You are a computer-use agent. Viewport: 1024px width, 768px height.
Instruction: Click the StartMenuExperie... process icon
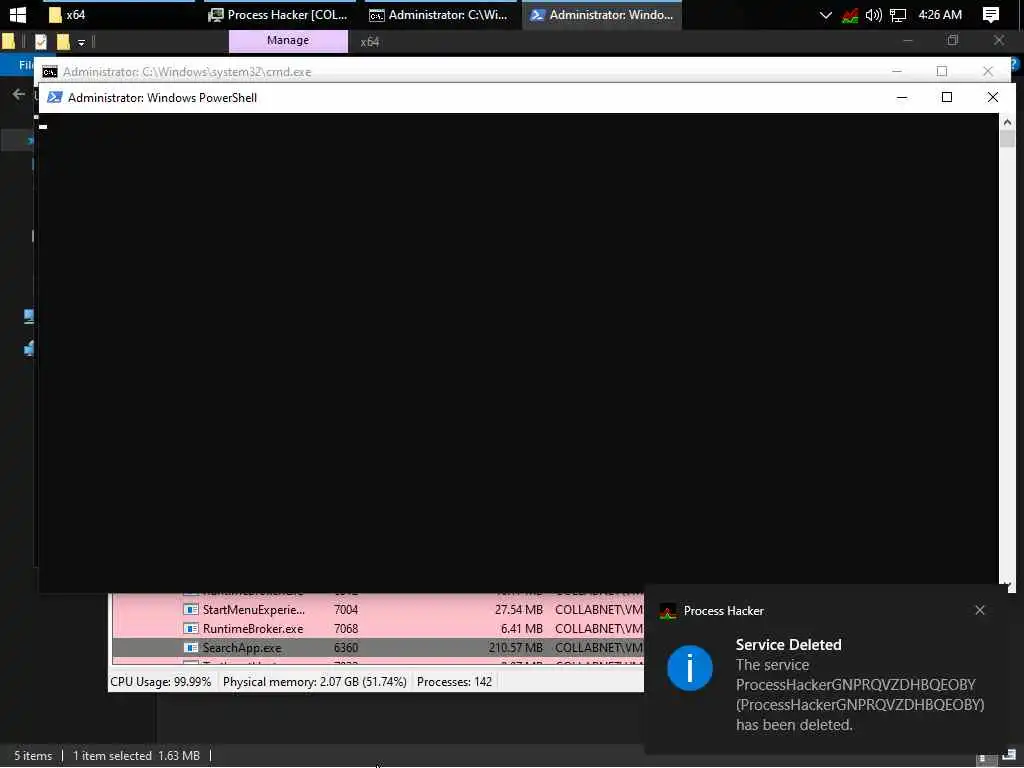coord(191,609)
